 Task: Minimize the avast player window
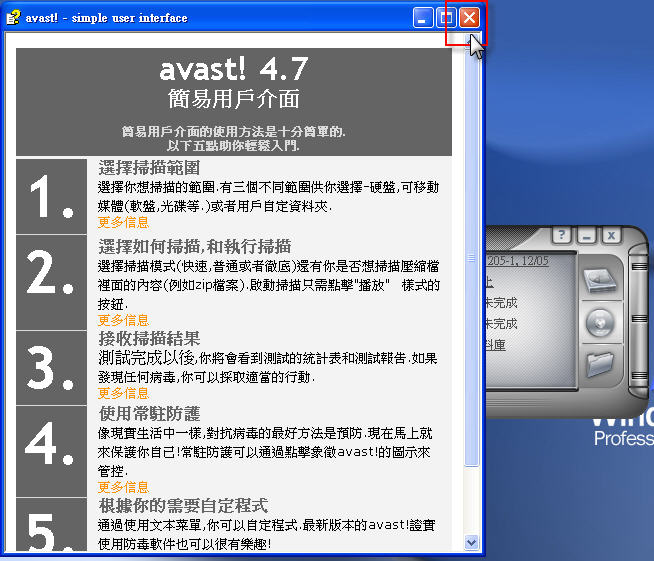tap(587, 235)
